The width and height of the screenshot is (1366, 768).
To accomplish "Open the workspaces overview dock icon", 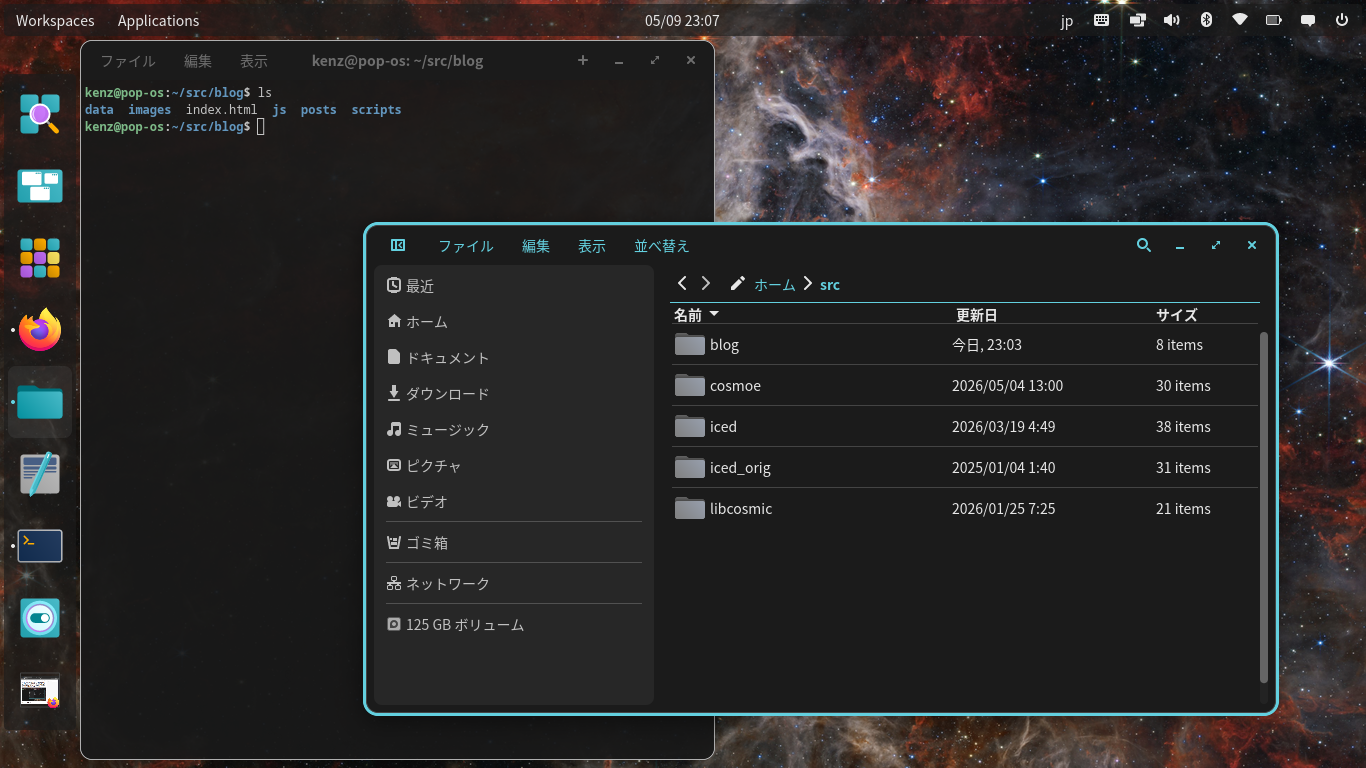I will pos(40,186).
